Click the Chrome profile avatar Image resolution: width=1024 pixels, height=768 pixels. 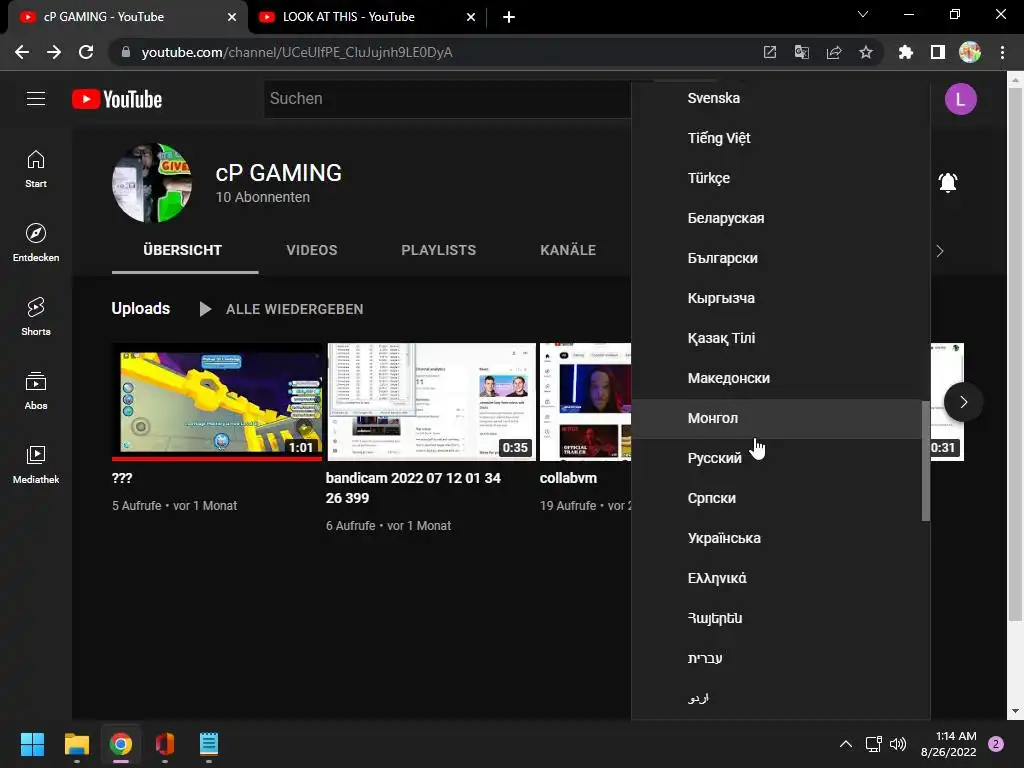pyautogui.click(x=970, y=52)
